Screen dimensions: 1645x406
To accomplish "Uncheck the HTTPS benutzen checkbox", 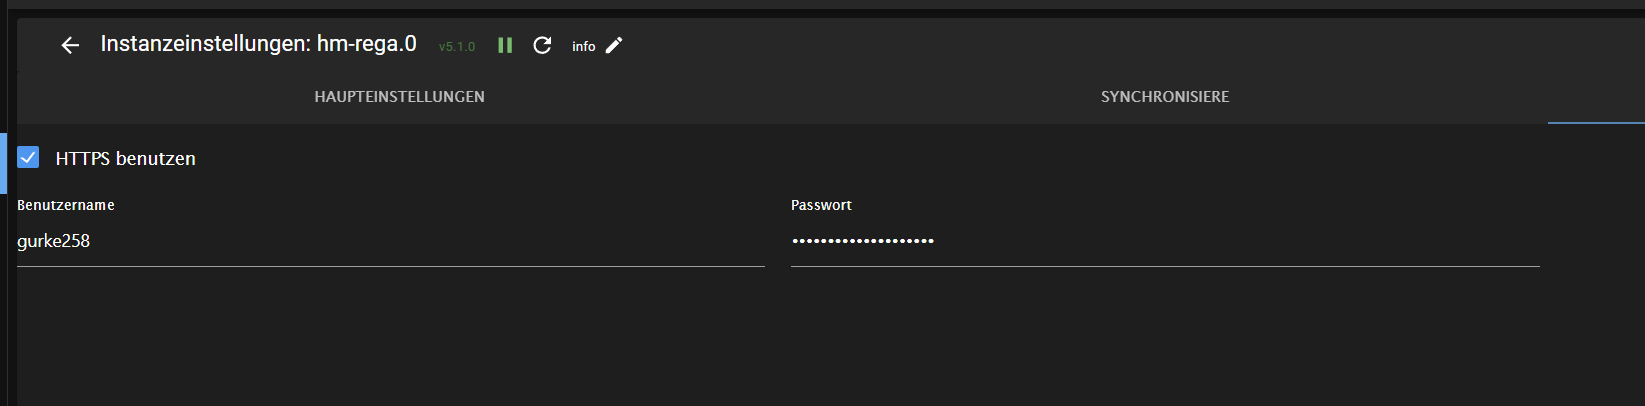I will pos(28,157).
